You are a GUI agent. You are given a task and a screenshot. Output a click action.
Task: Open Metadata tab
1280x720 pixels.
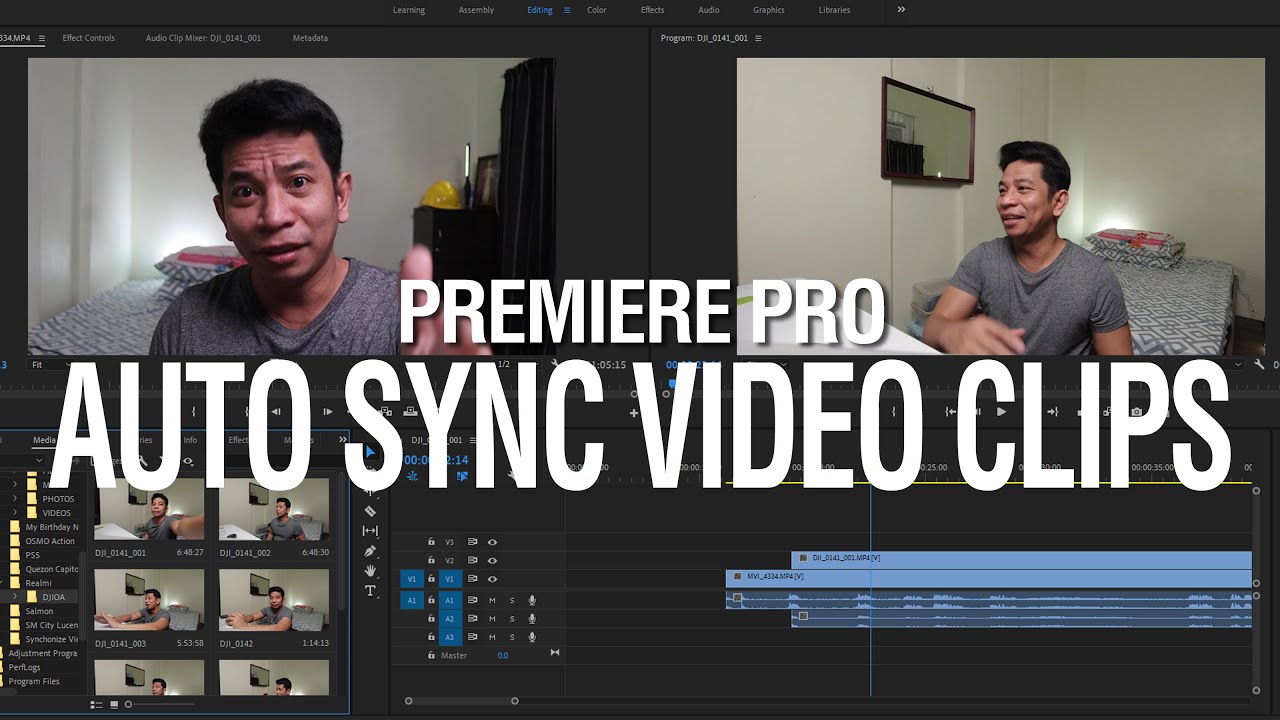[x=310, y=38]
